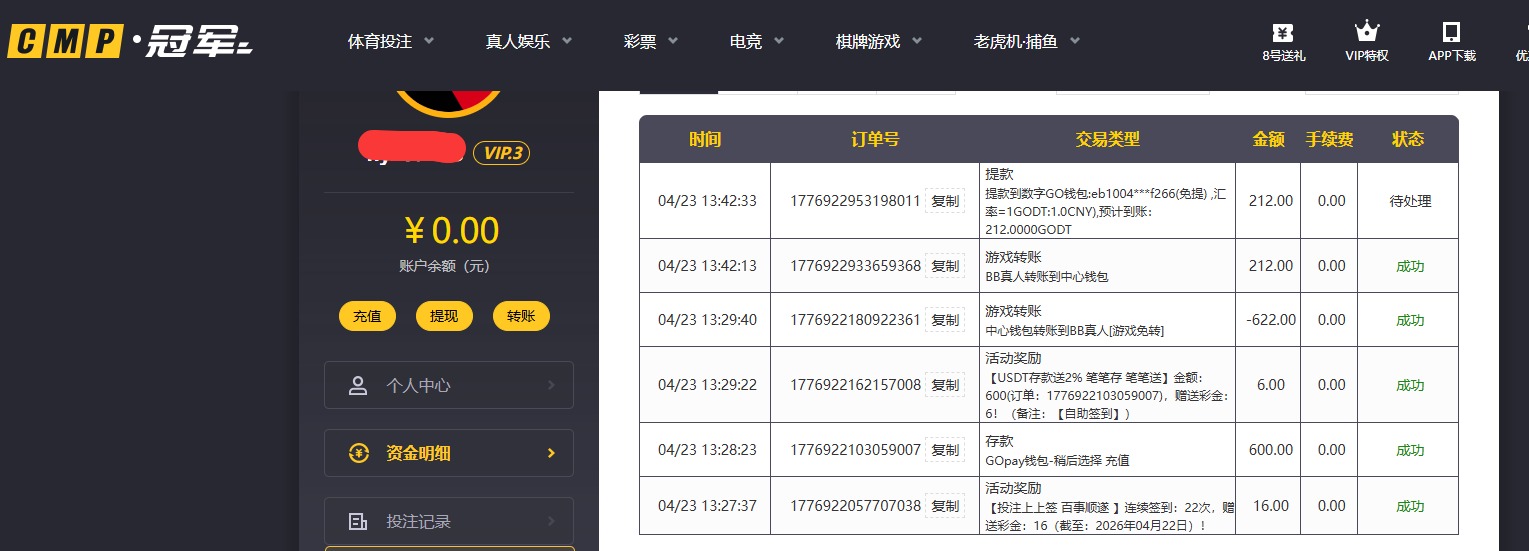1529x551 pixels.
Task: Click the 04/23 13:29:40 time cell
Action: (707, 320)
